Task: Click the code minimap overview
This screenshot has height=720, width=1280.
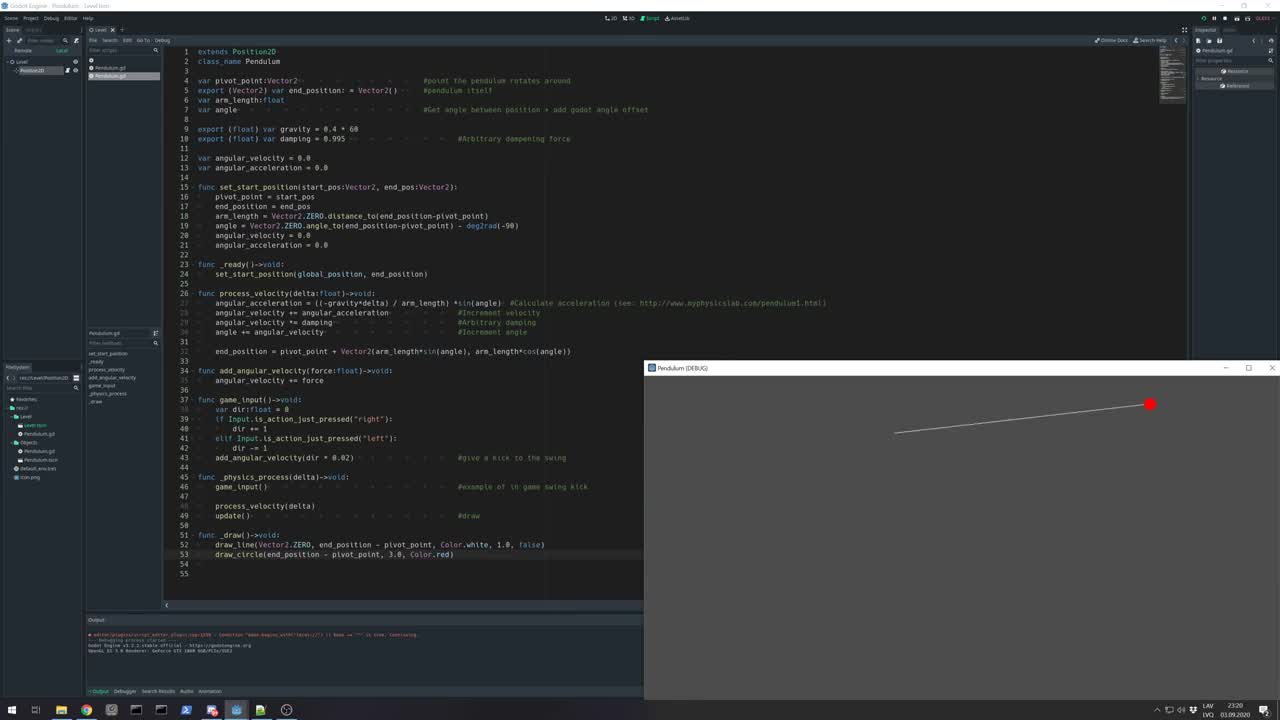Action: 1172,75
